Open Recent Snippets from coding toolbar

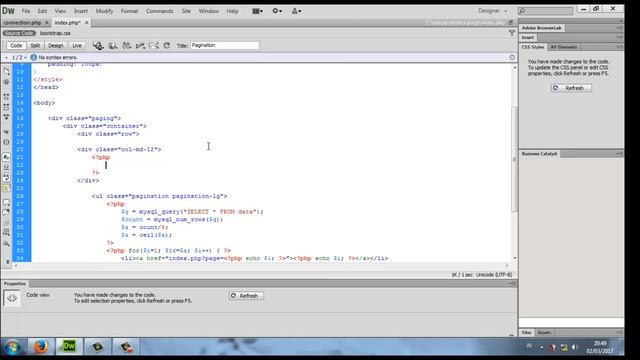pyautogui.click(x=6, y=233)
